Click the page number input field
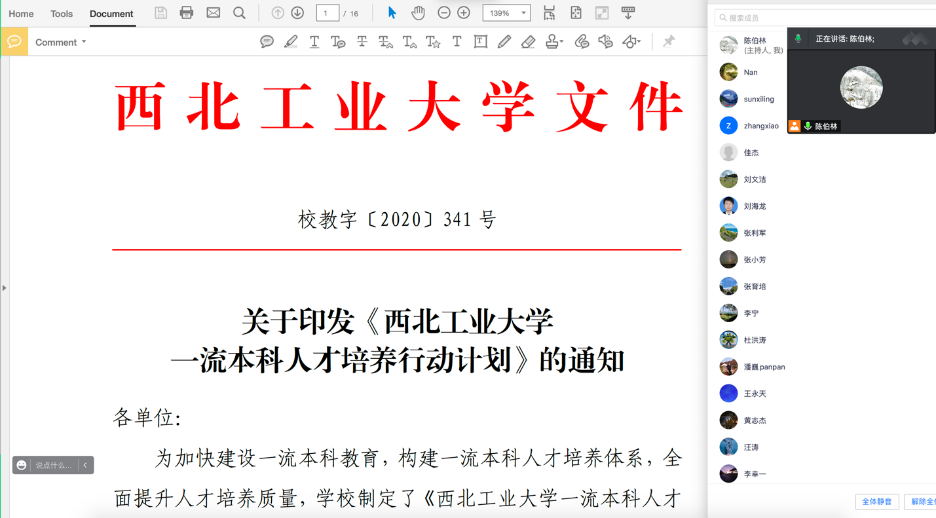This screenshot has height=518, width=936. (x=327, y=13)
